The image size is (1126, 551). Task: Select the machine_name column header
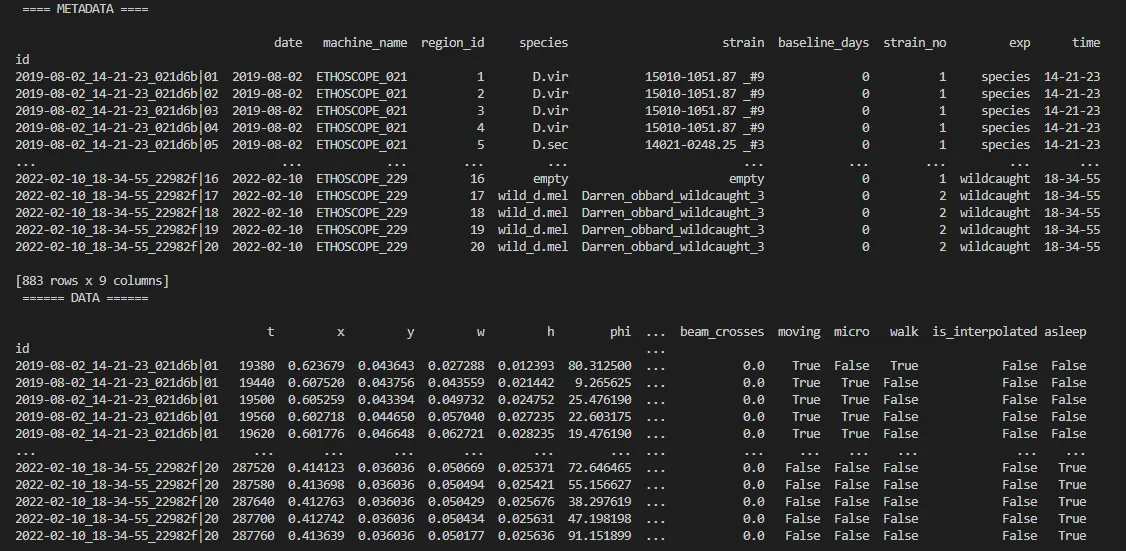(365, 42)
